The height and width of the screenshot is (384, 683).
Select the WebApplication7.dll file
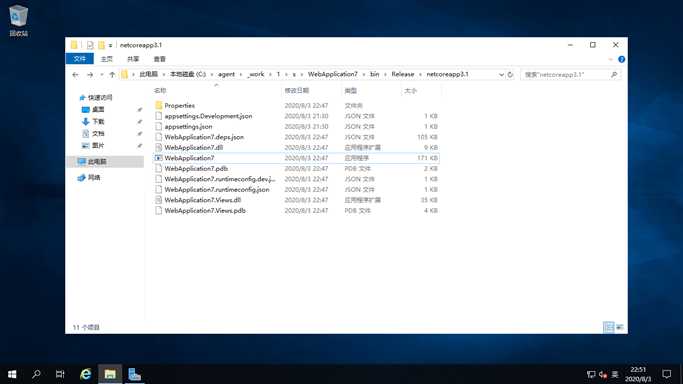coord(193,148)
